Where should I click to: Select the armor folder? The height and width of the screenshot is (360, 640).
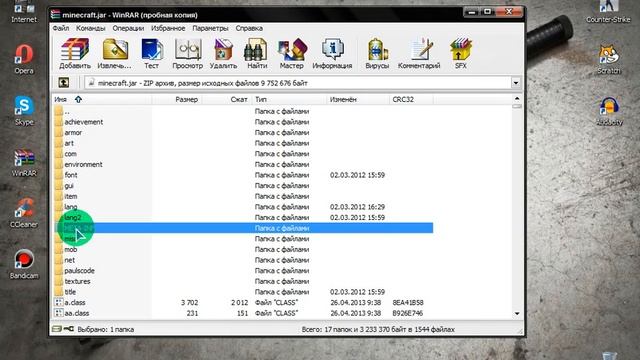click(x=73, y=133)
